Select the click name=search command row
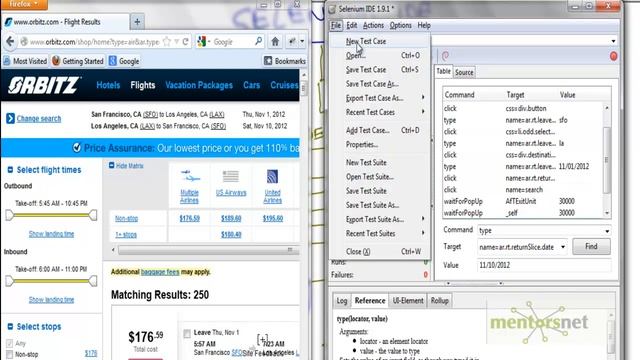 click(x=524, y=190)
